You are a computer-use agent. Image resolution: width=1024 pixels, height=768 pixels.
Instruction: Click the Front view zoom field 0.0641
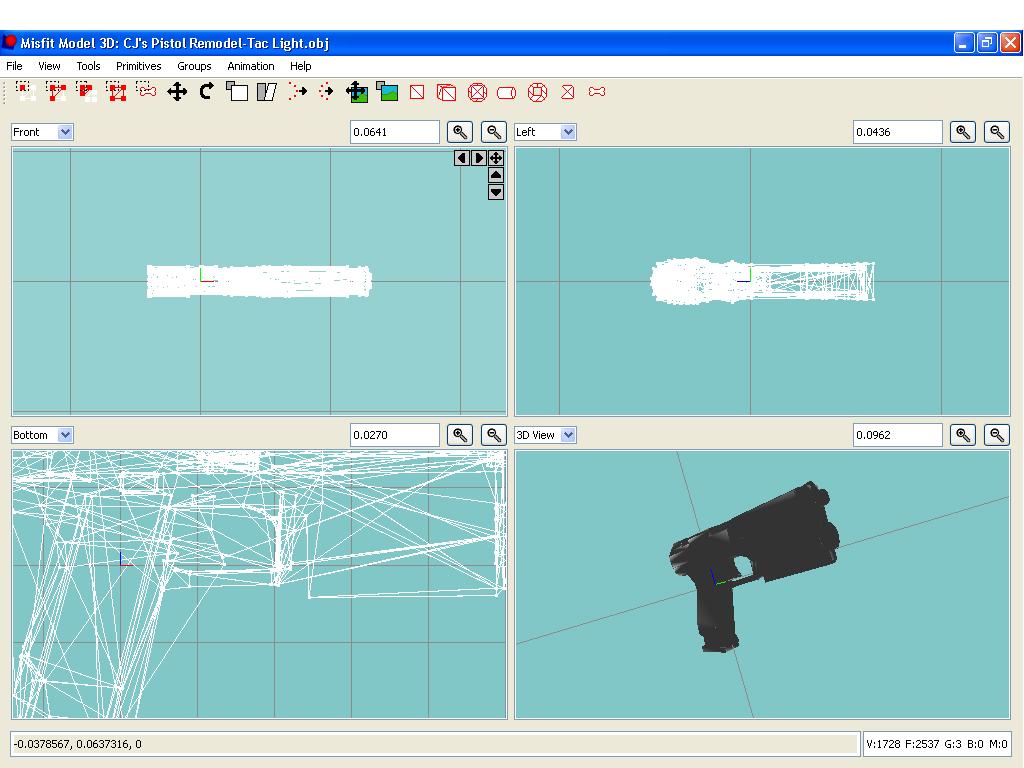(x=395, y=132)
